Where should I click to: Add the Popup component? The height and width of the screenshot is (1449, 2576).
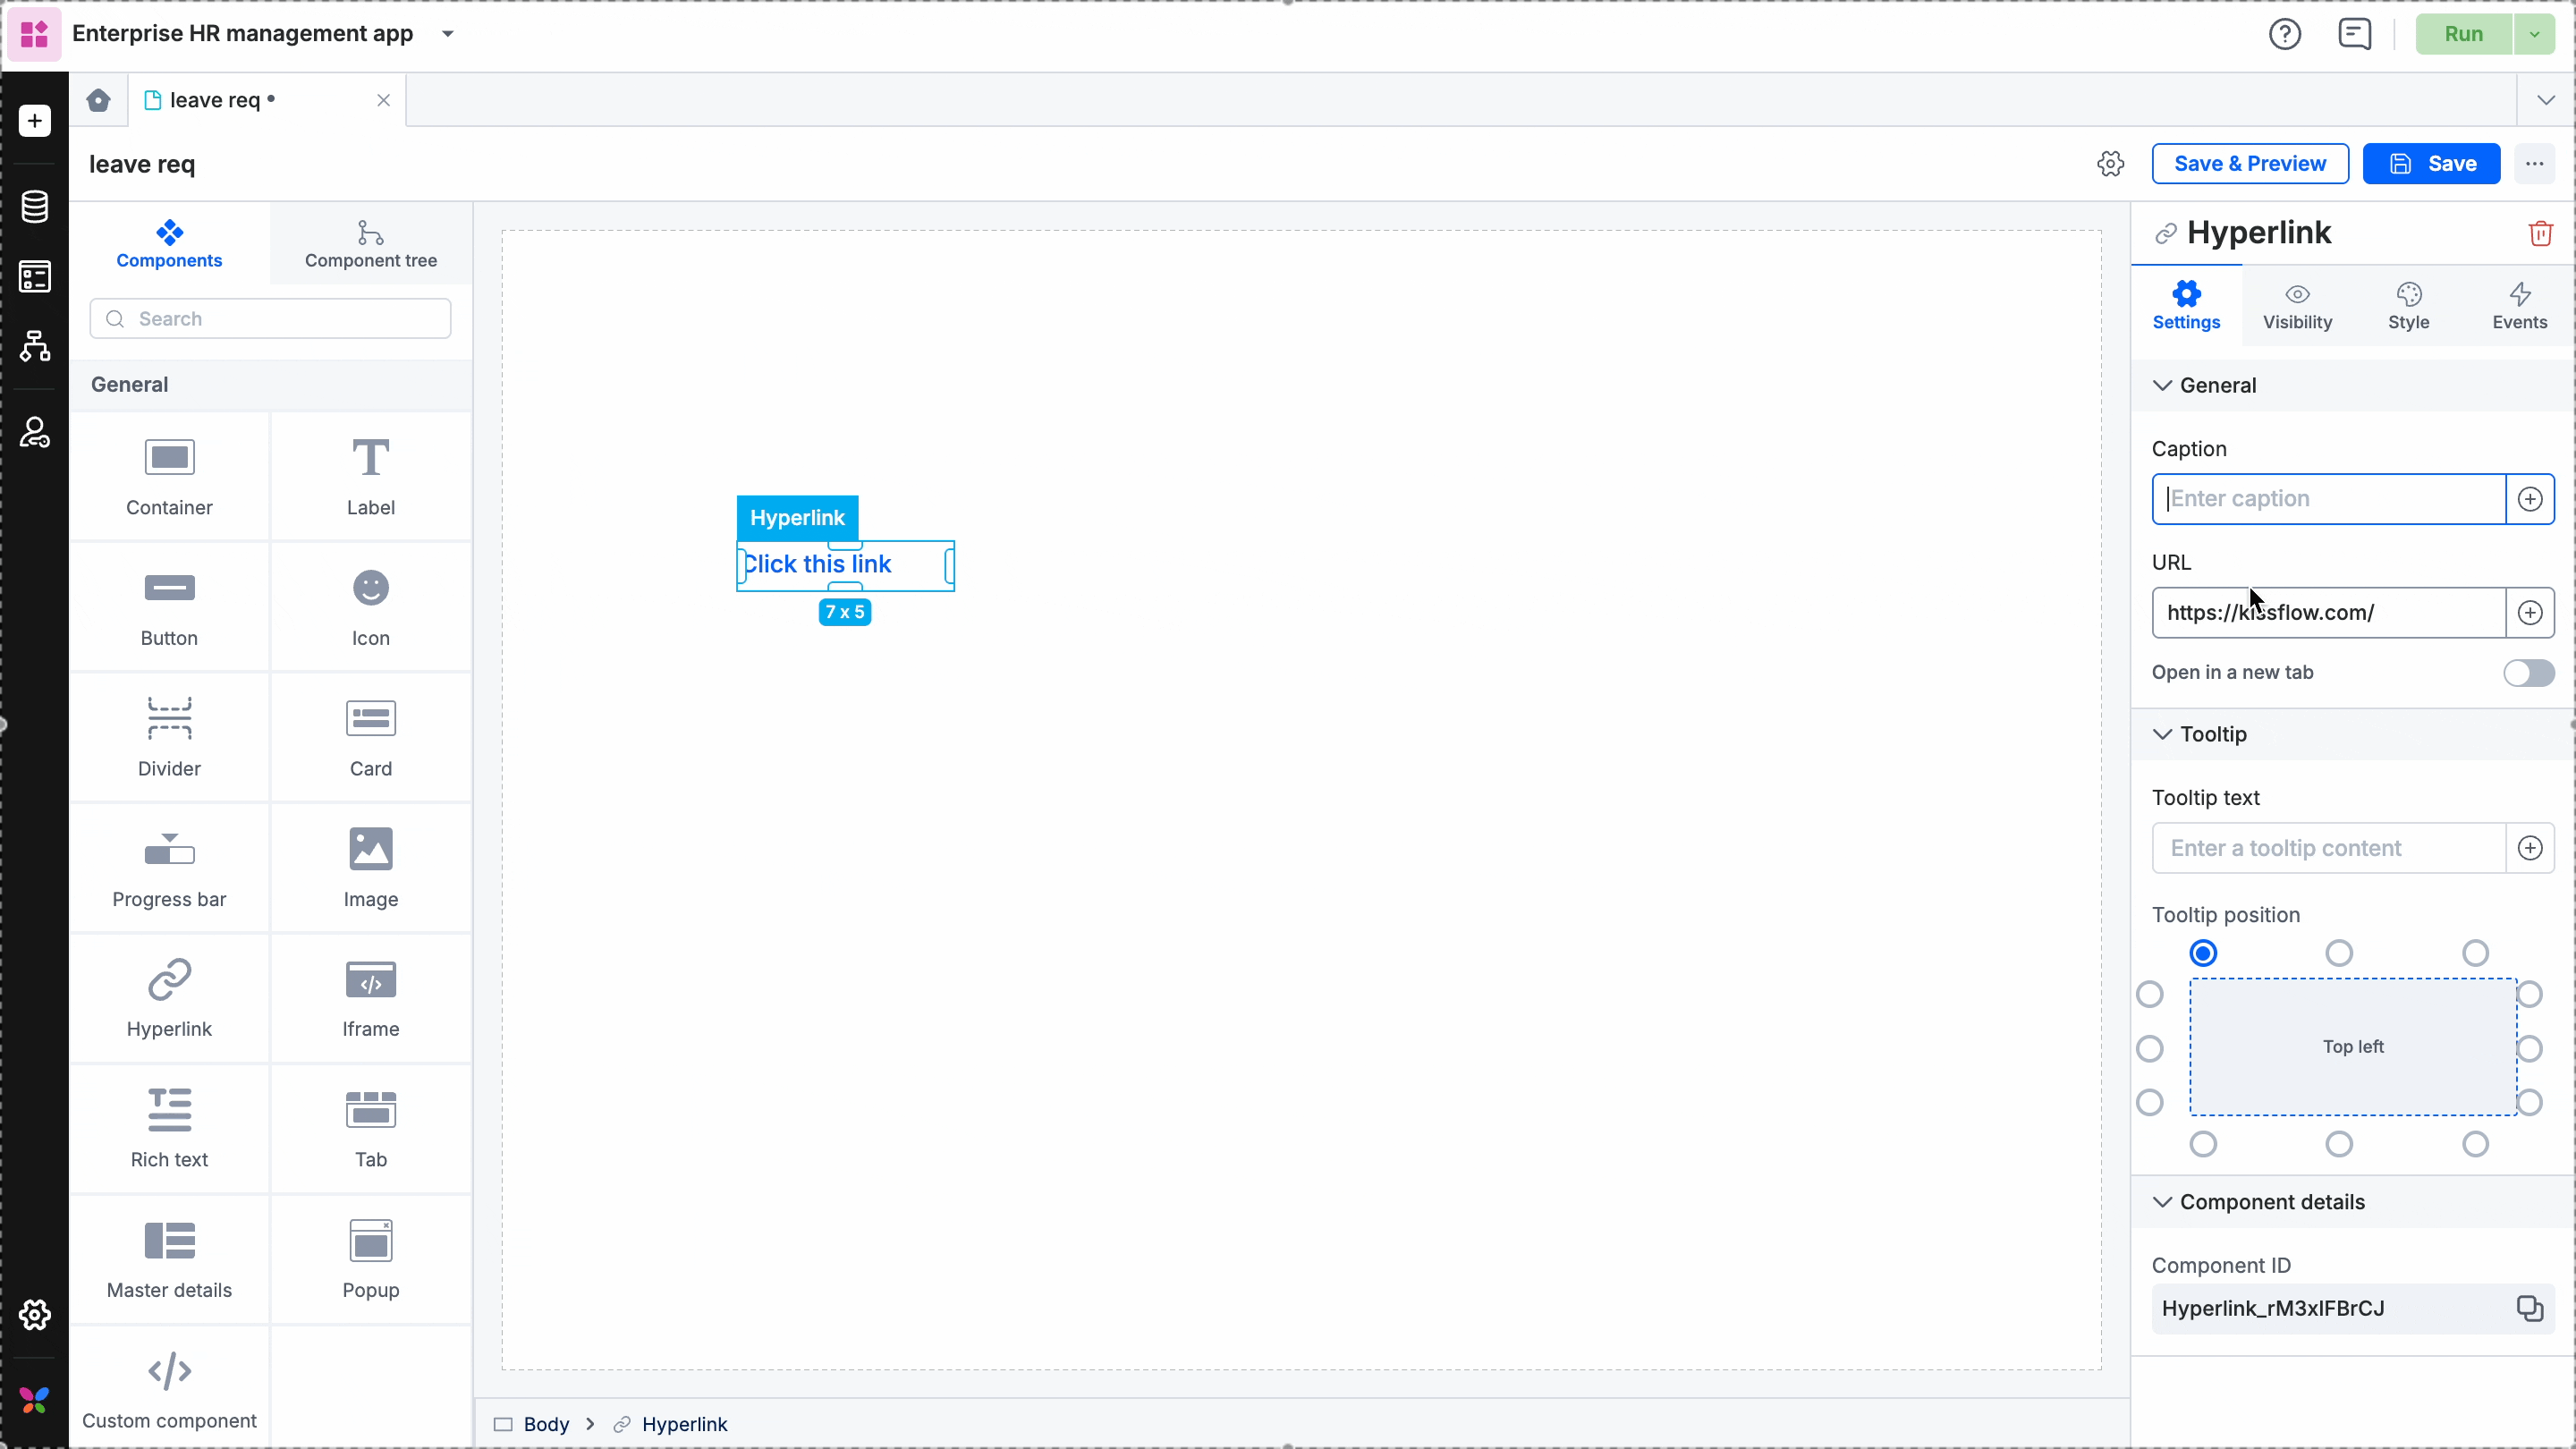point(370,1260)
